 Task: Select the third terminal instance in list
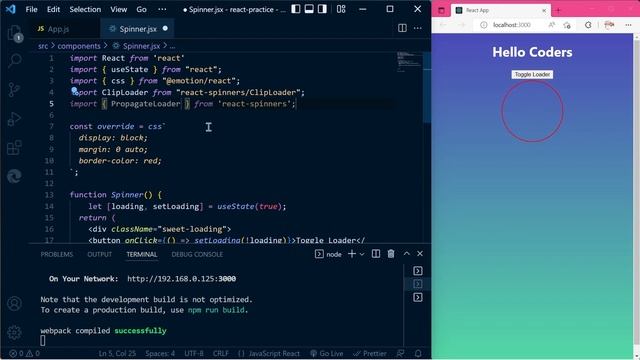pyautogui.click(x=418, y=297)
